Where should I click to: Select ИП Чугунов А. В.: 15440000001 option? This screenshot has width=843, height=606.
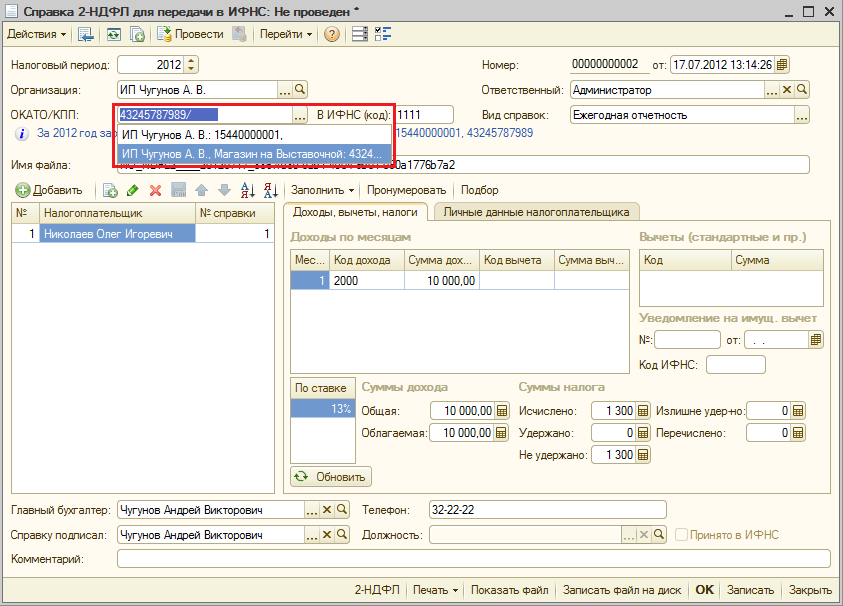[254, 135]
